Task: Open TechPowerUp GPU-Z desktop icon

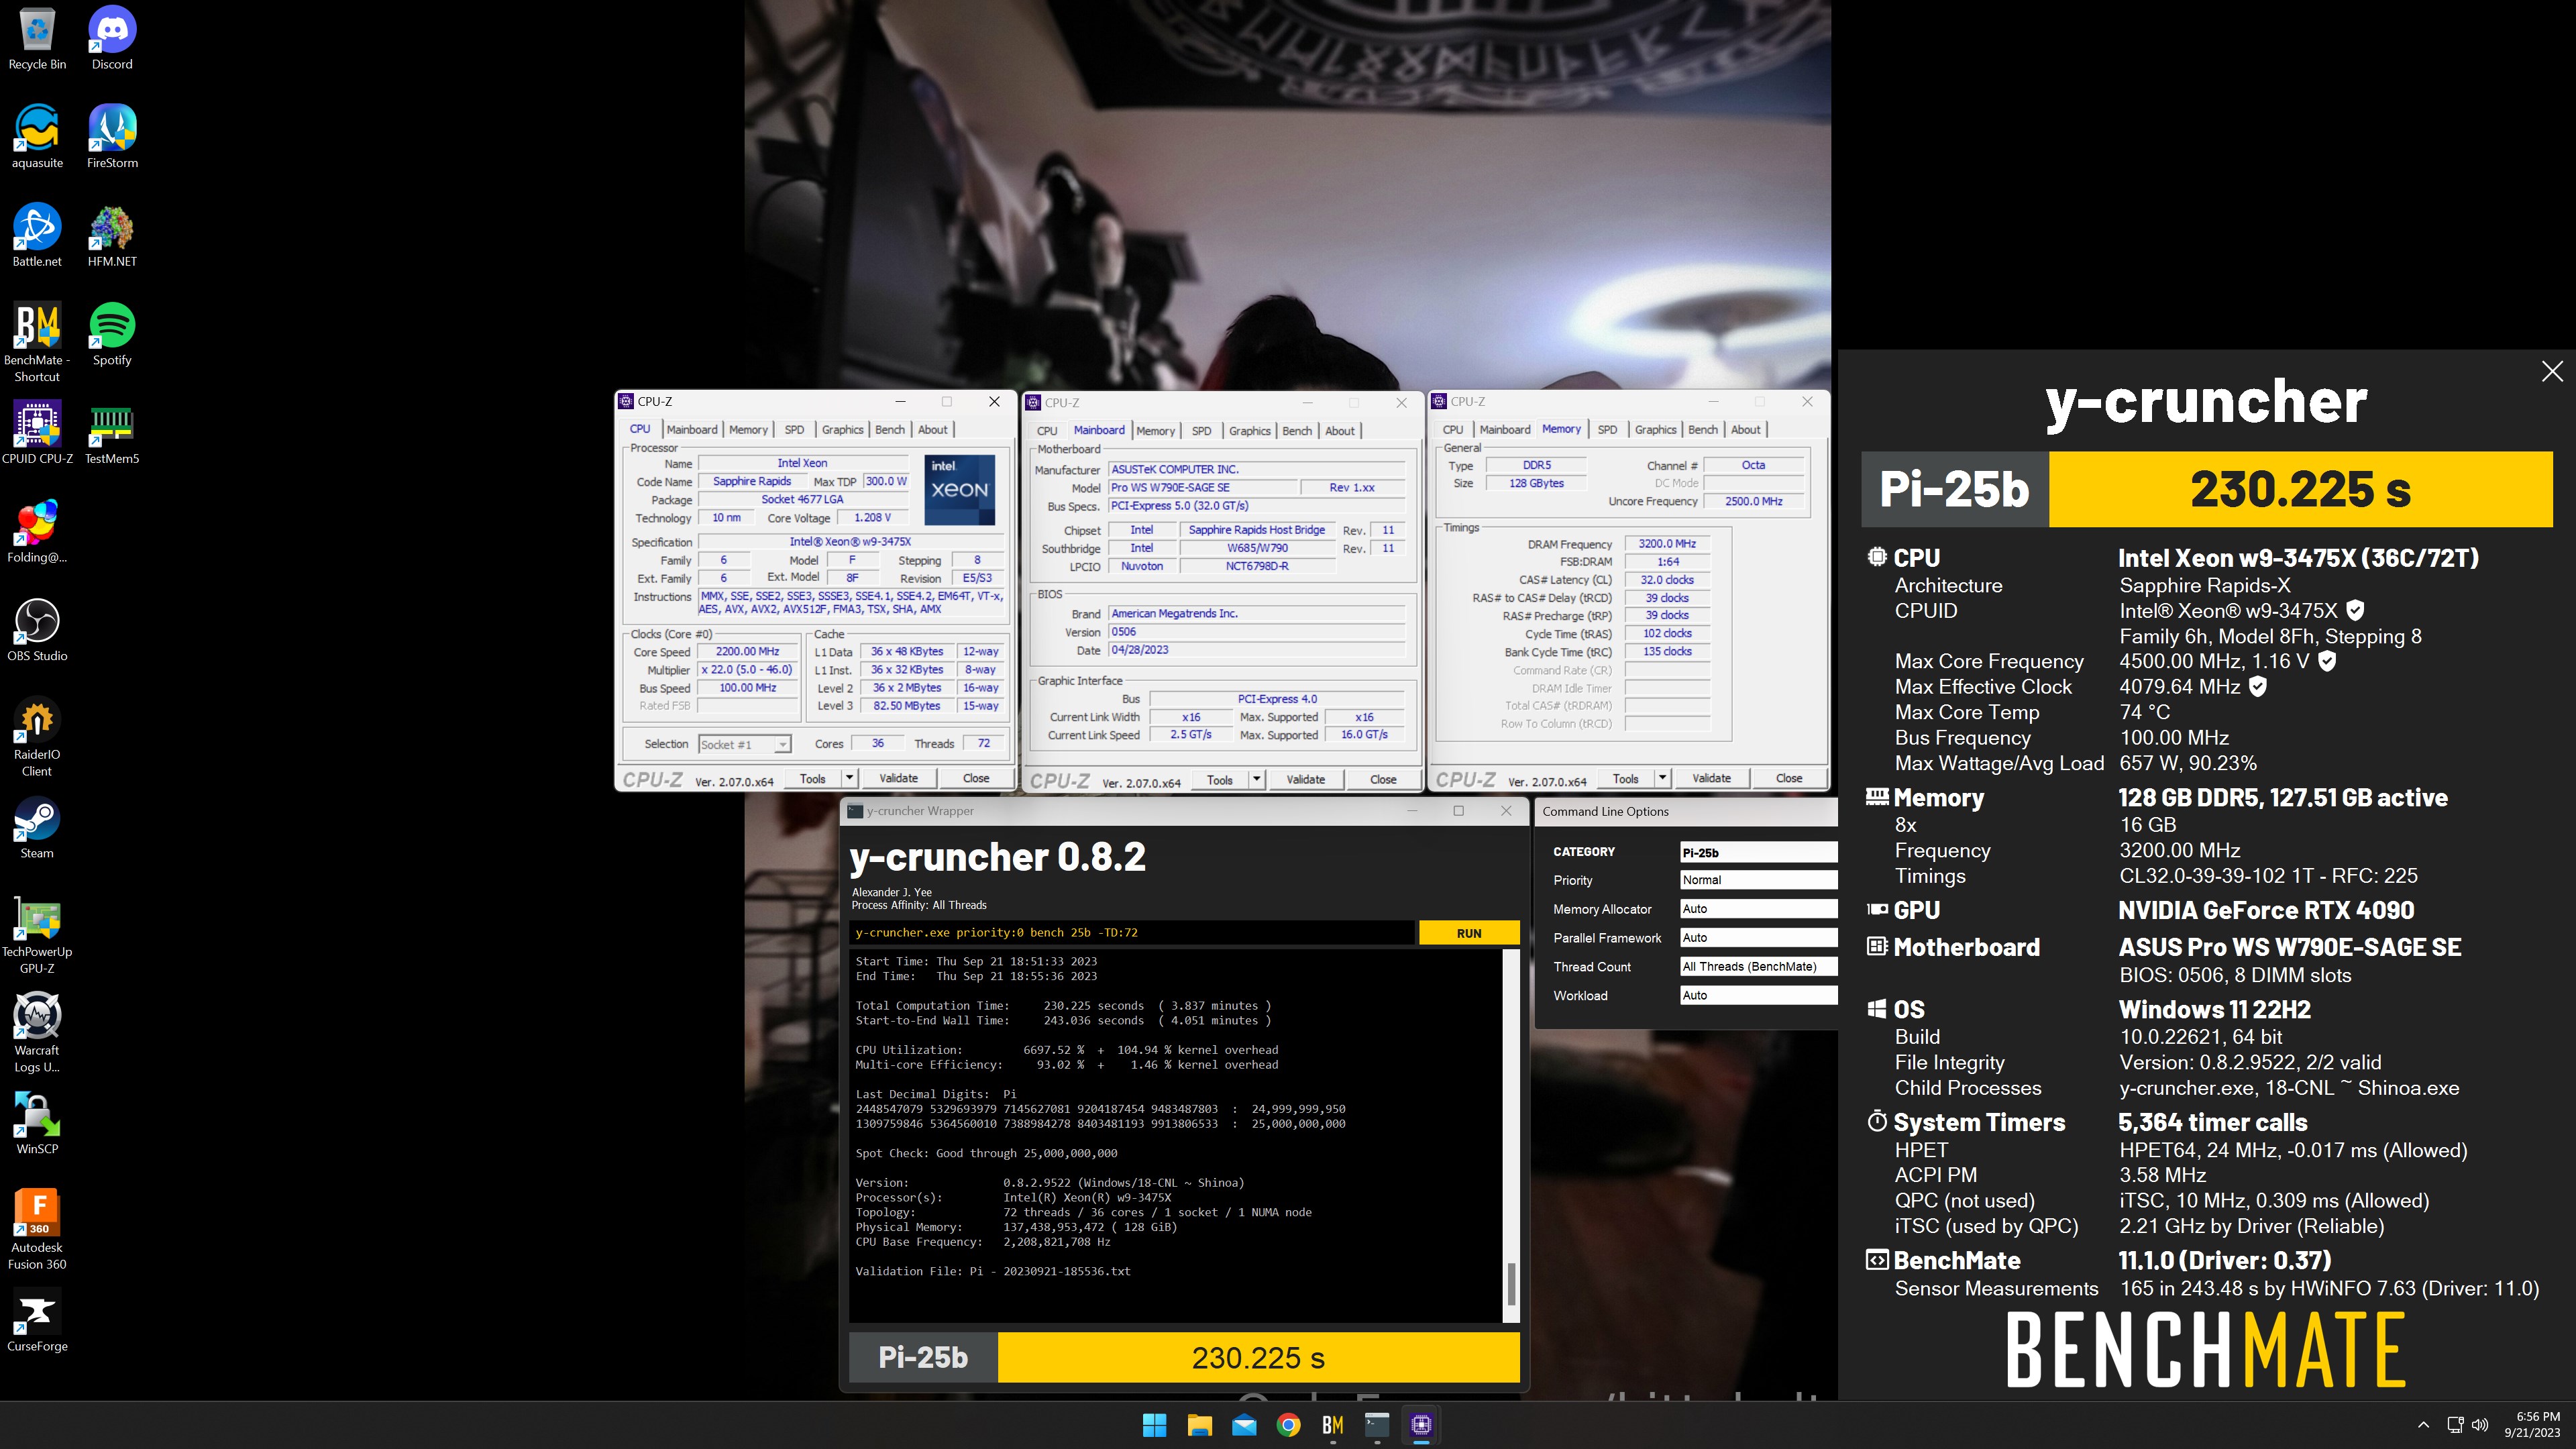Action: [37, 934]
